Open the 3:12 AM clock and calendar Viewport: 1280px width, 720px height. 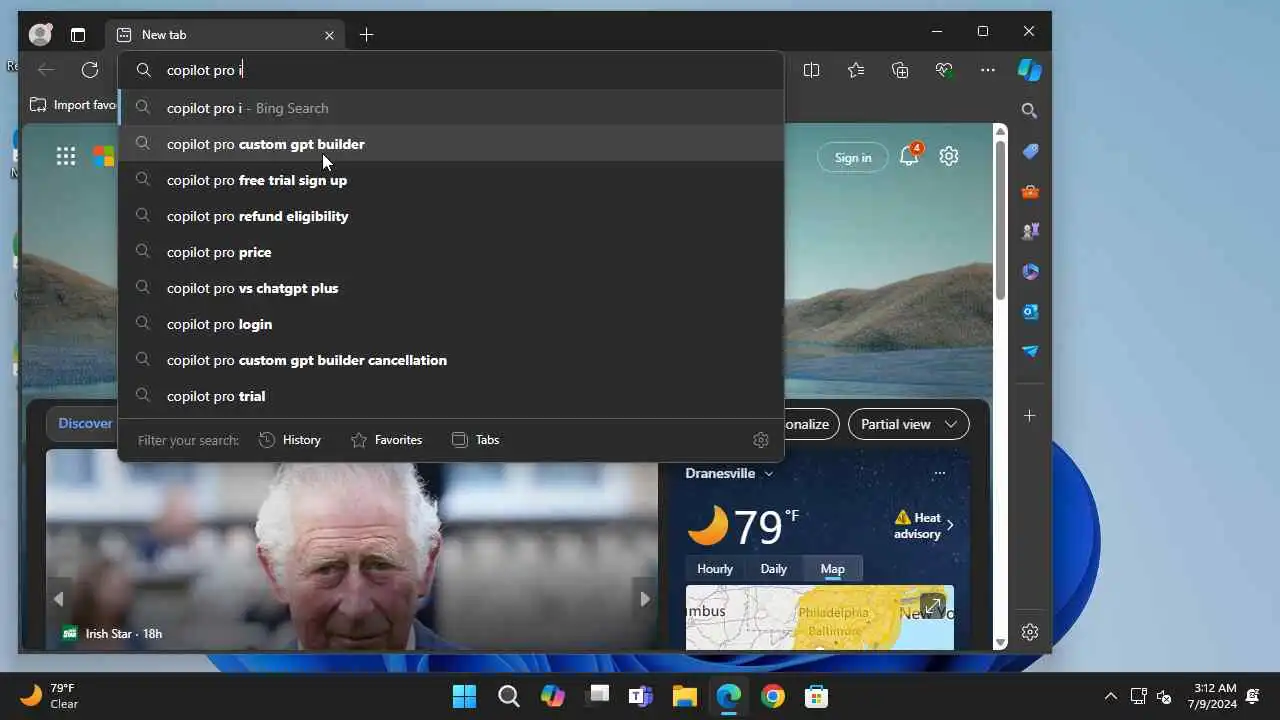[1214, 696]
